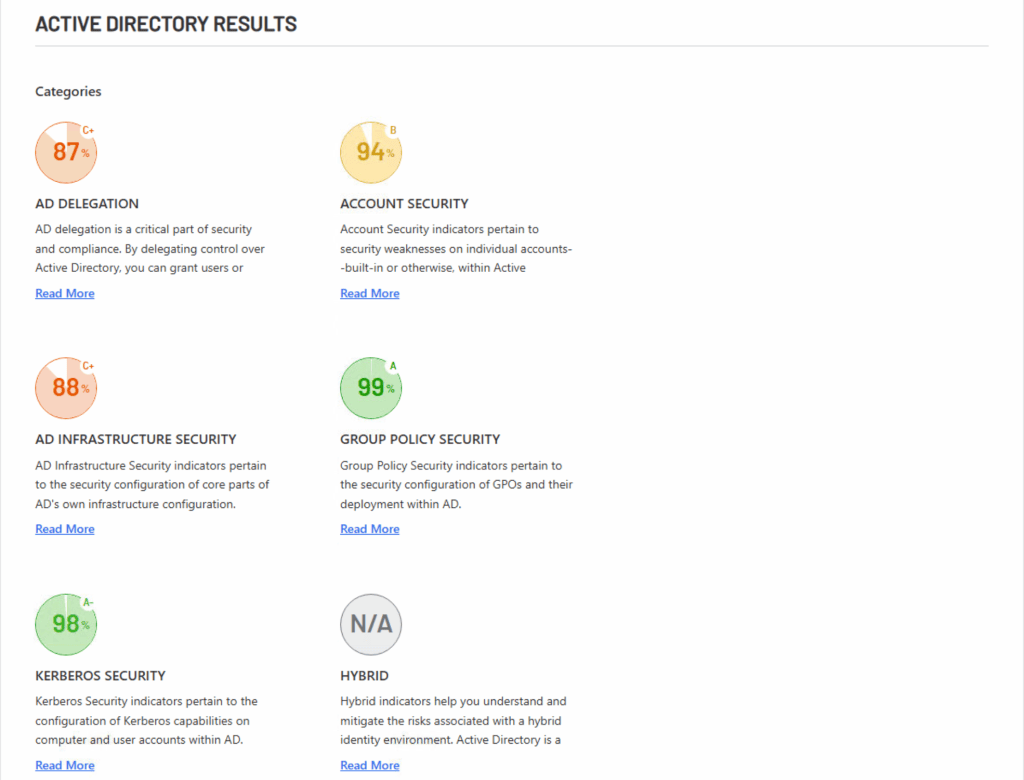Expand Read More under Kerberos Security
This screenshot has height=780, width=1024.
(65, 765)
